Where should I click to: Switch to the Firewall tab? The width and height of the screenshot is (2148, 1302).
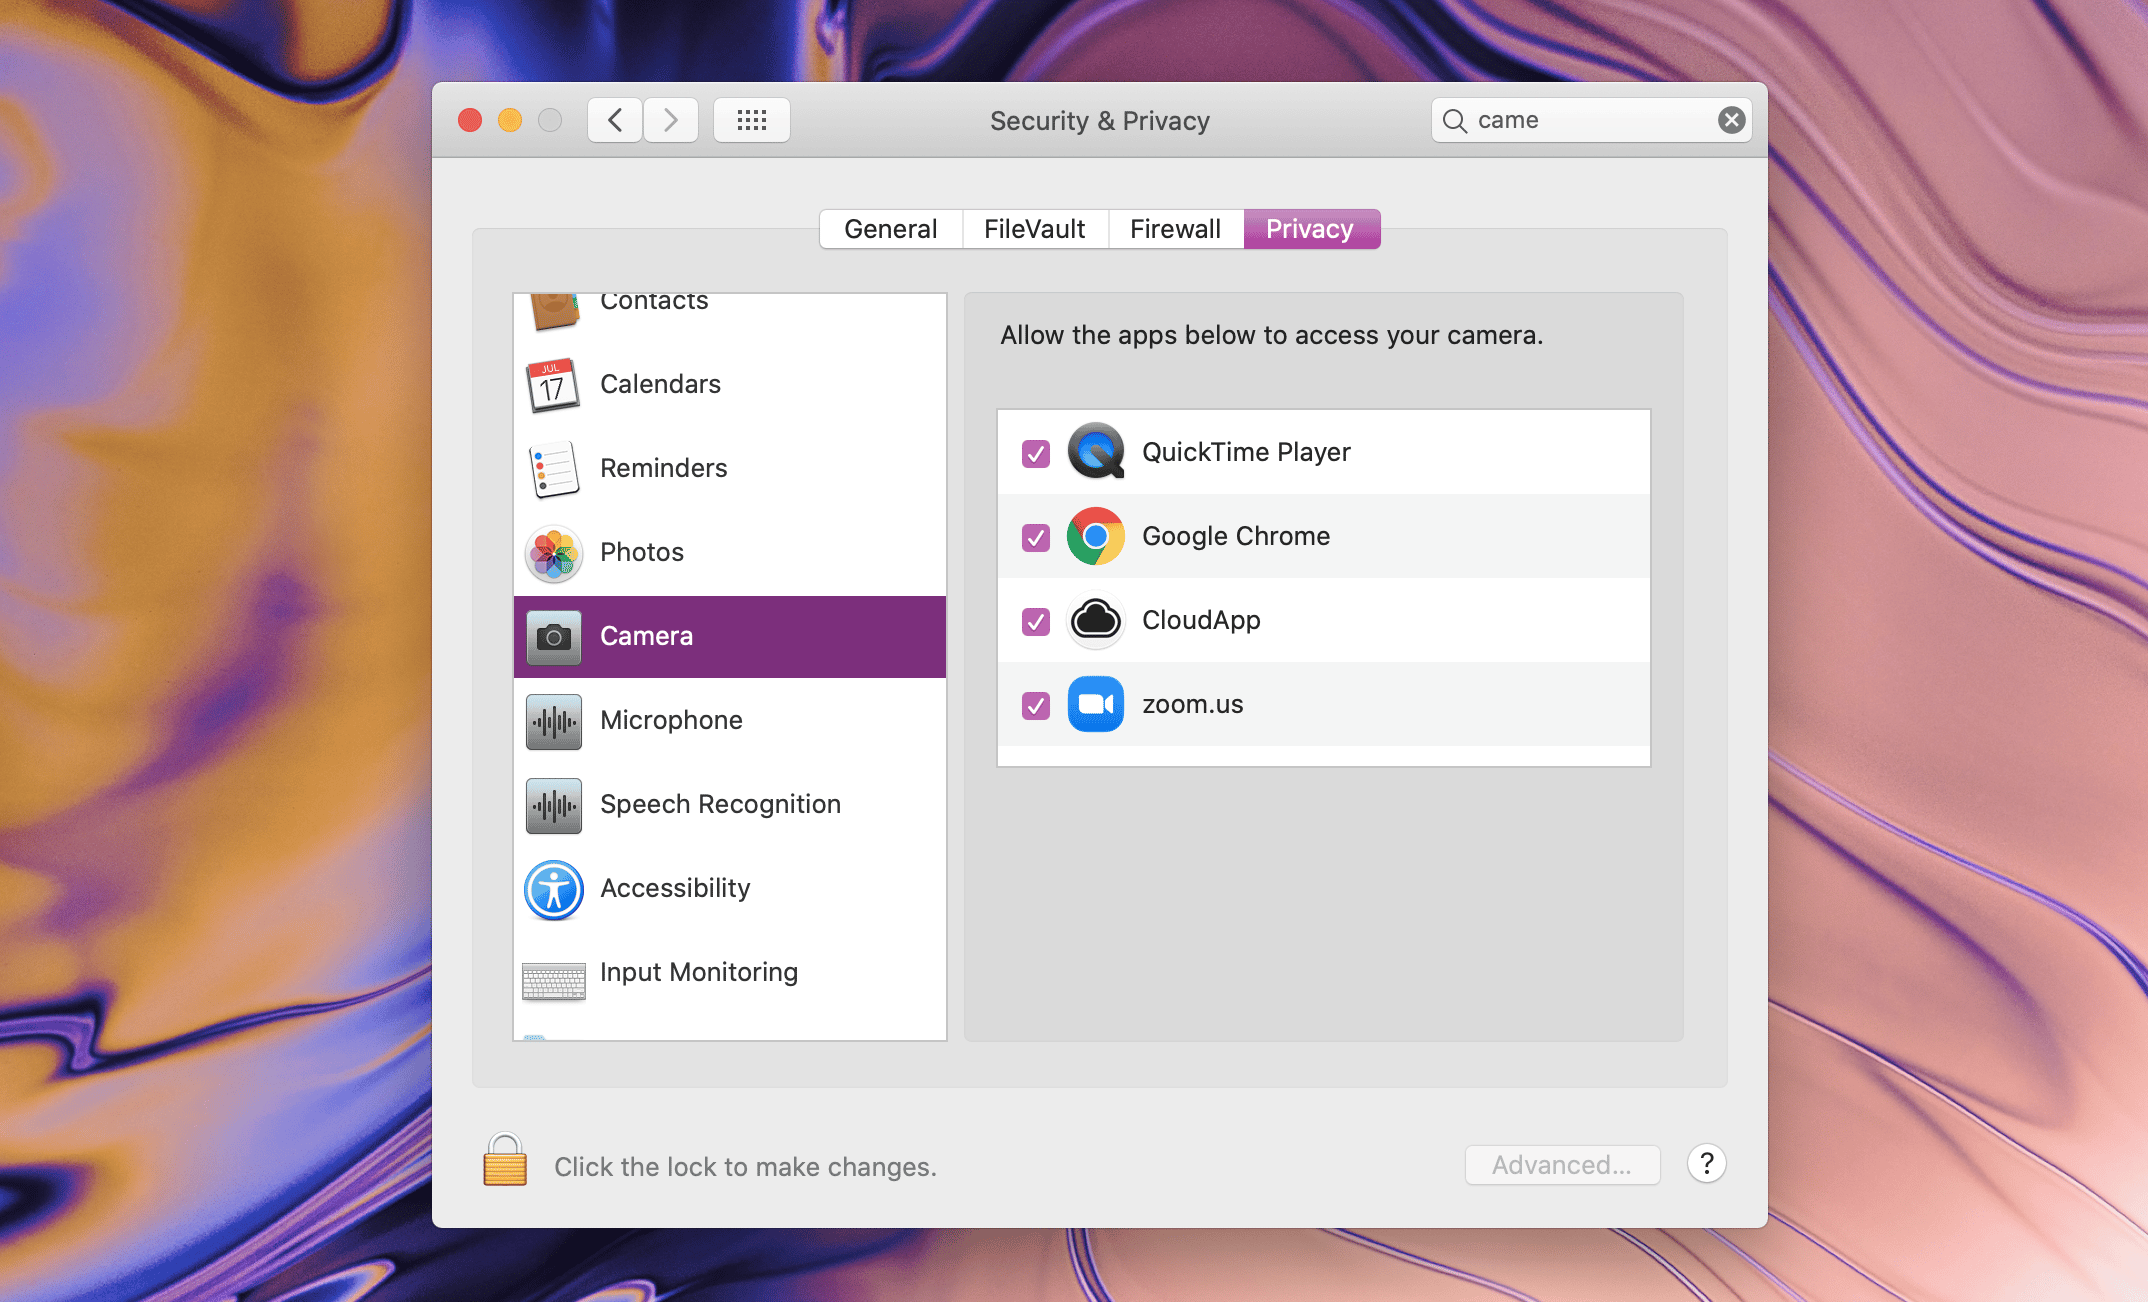tap(1176, 229)
